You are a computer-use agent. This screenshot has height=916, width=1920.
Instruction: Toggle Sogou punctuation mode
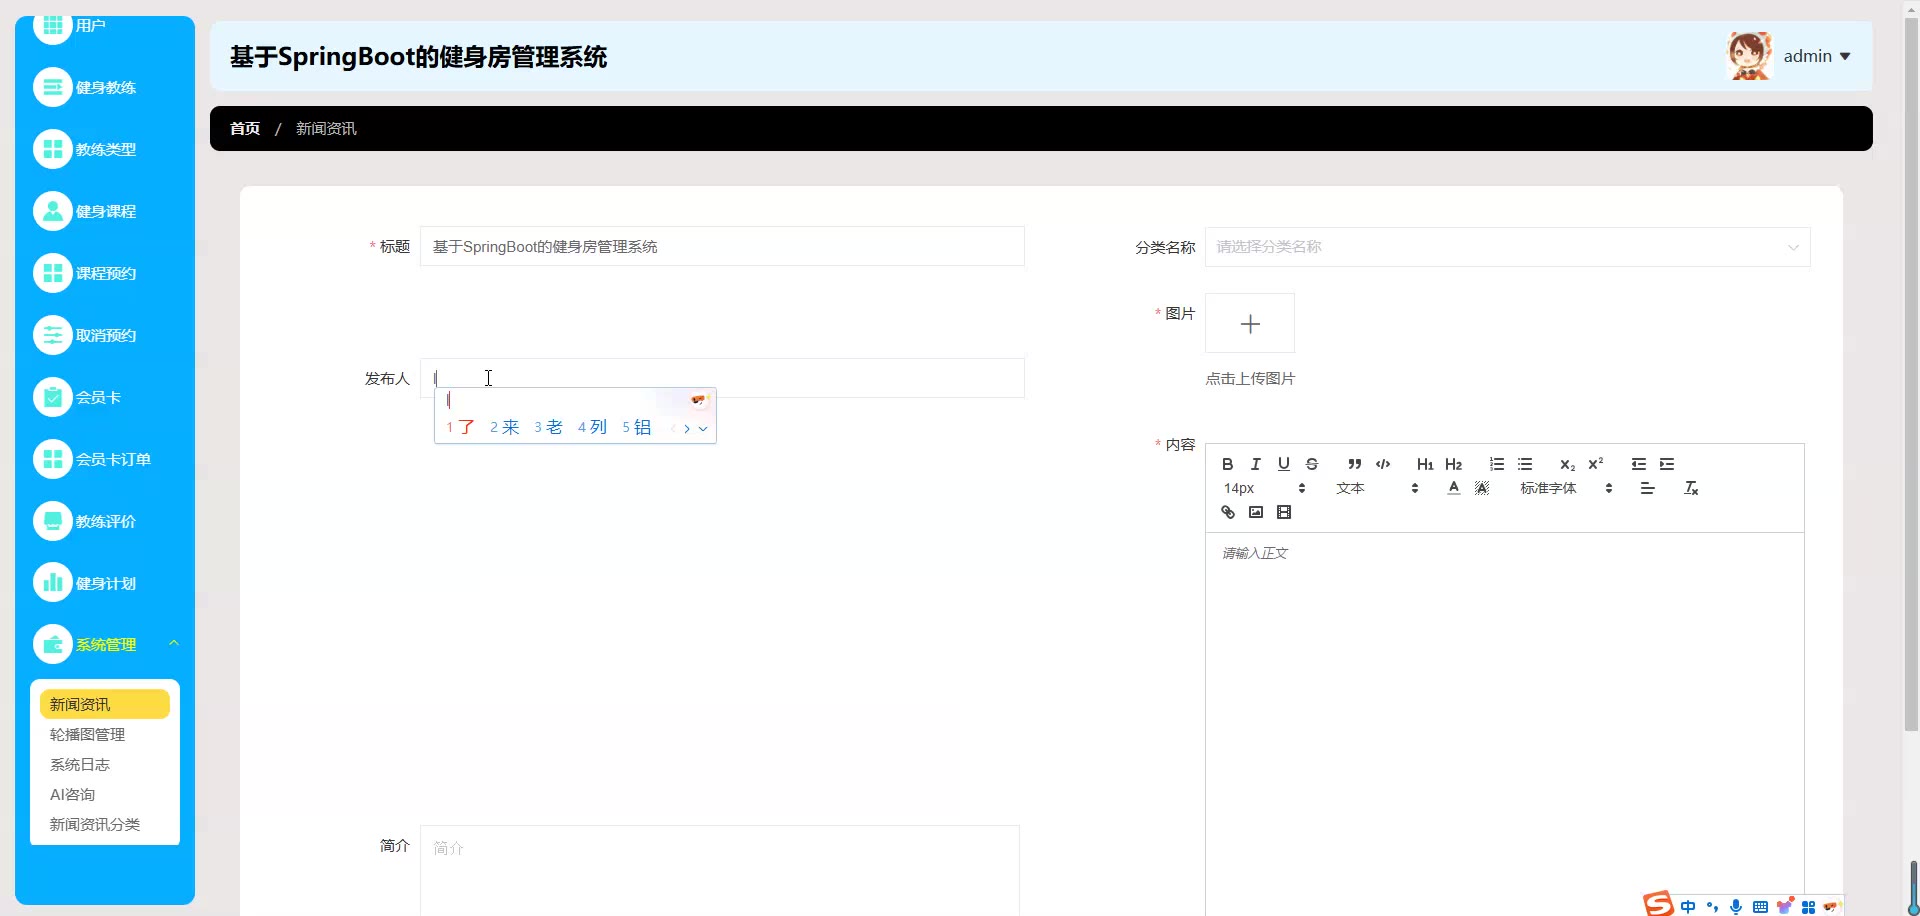(x=1712, y=906)
